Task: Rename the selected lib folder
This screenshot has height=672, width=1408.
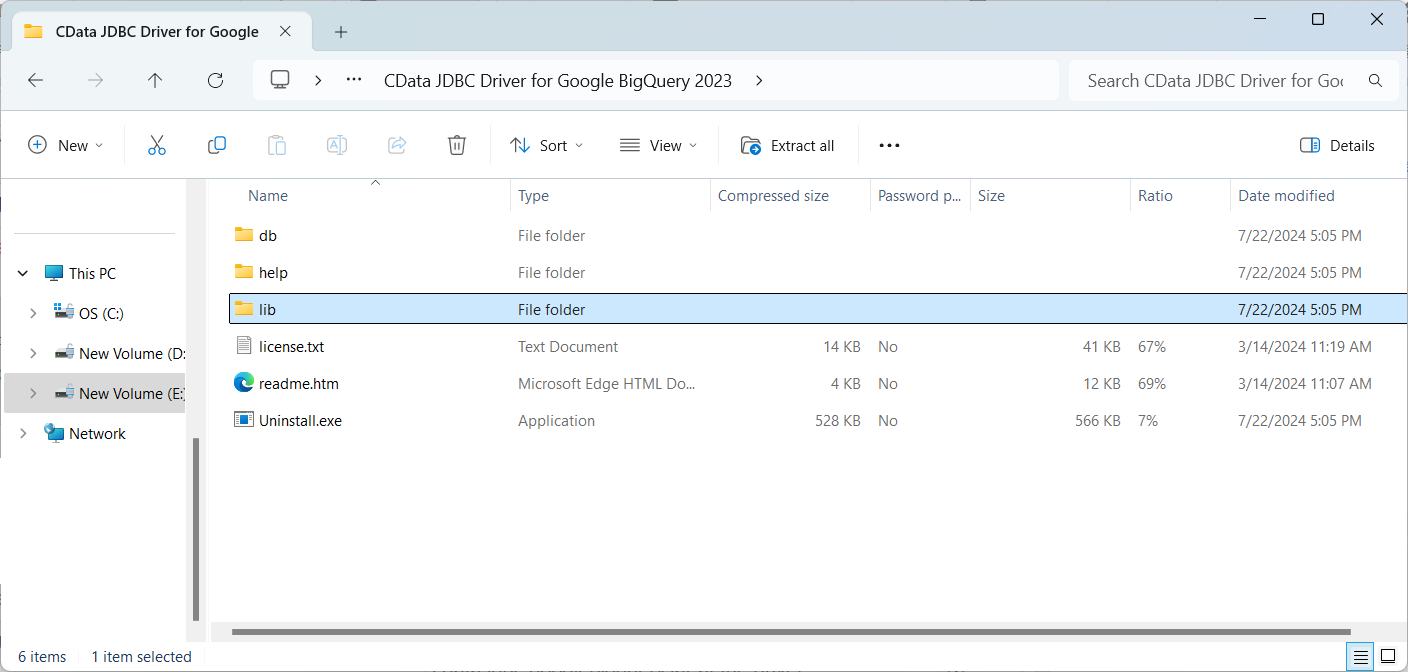Action: (337, 145)
